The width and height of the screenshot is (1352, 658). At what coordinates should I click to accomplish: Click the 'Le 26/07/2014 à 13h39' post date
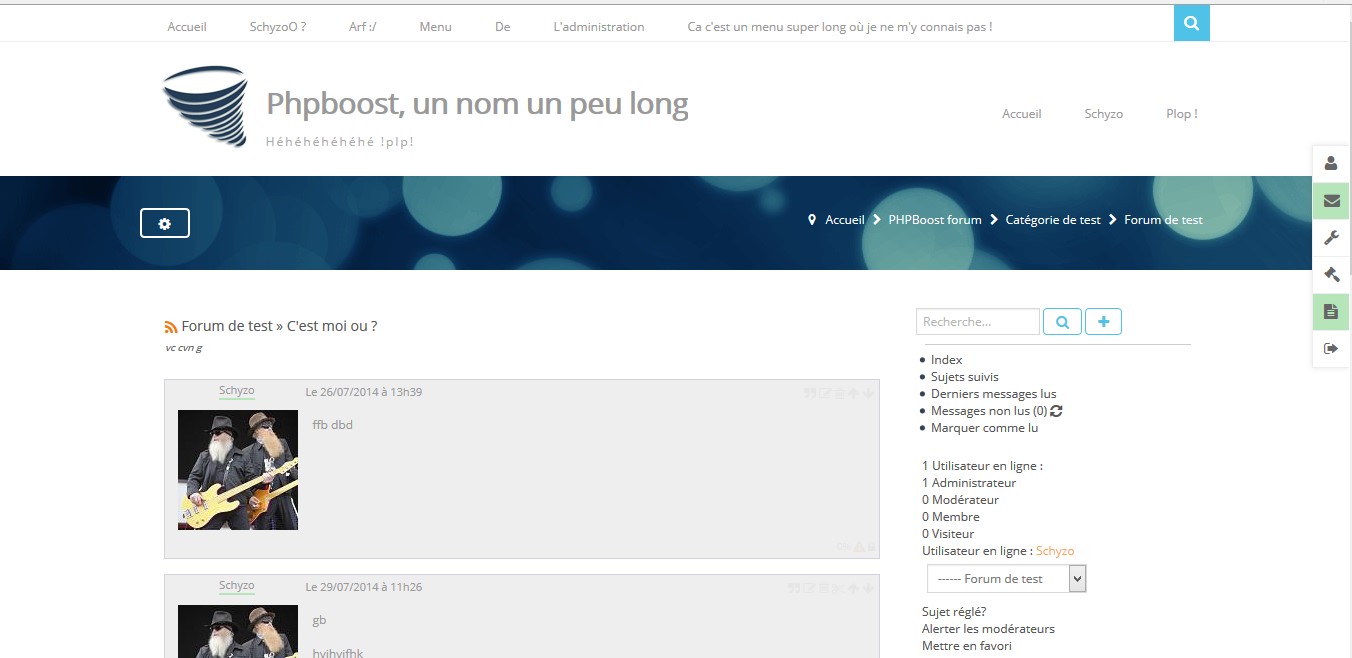pos(364,392)
